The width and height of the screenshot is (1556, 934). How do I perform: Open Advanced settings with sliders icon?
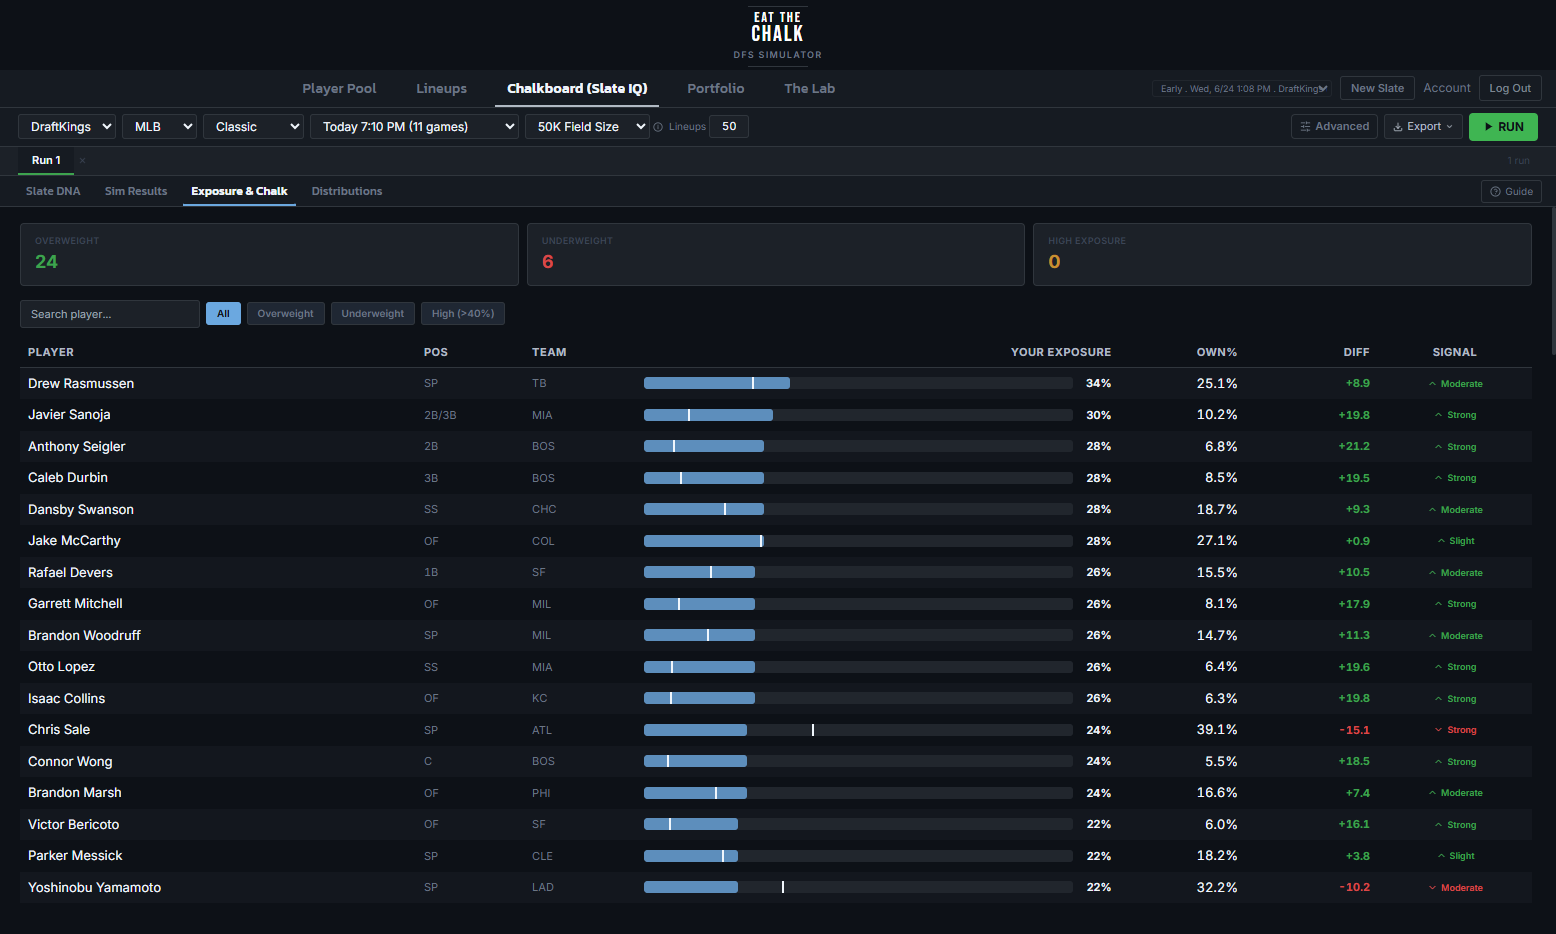tap(1334, 126)
